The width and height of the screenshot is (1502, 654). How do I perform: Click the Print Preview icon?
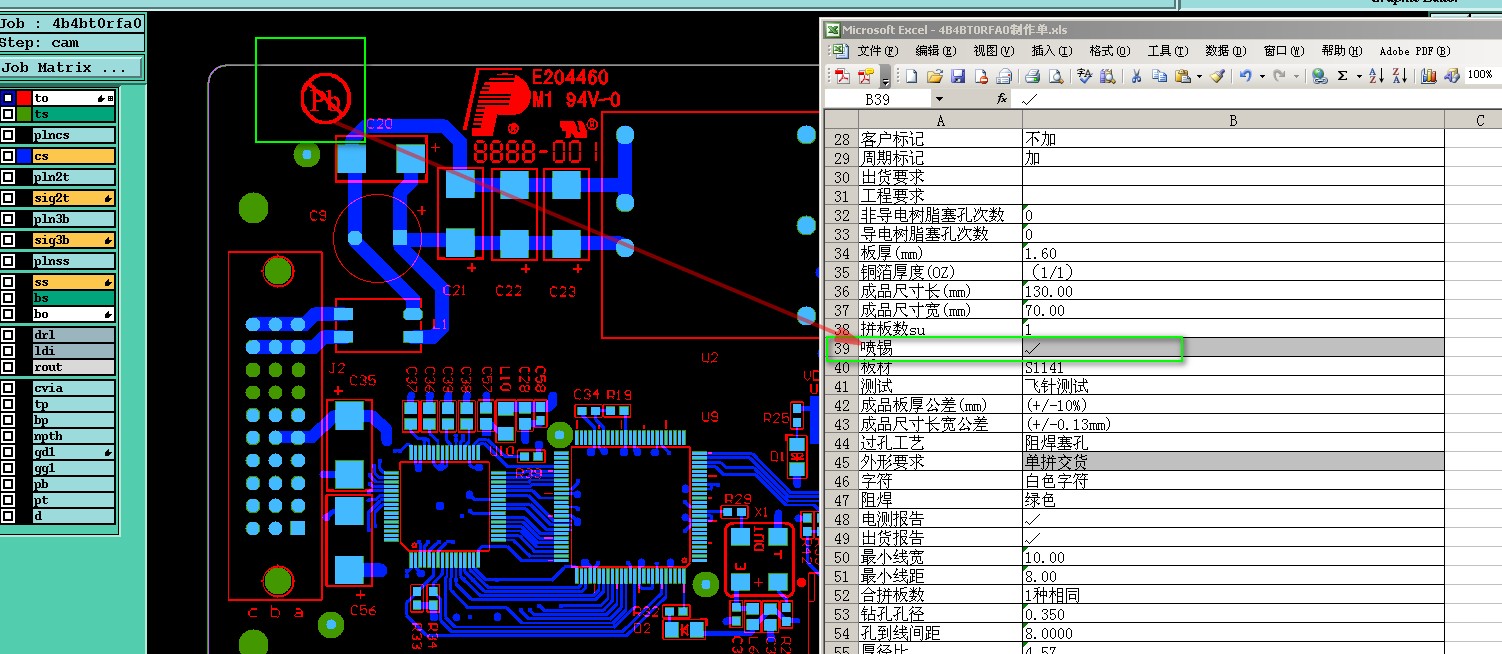tap(1056, 76)
